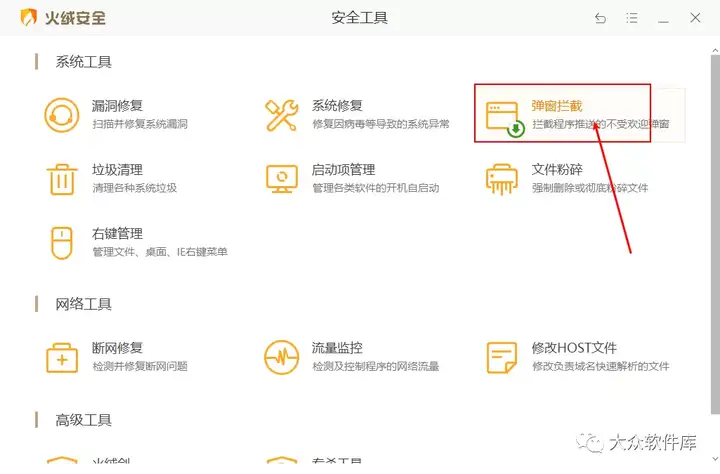Click the vertical scrollbar thumb
The image size is (720, 474).
[x=715, y=234]
